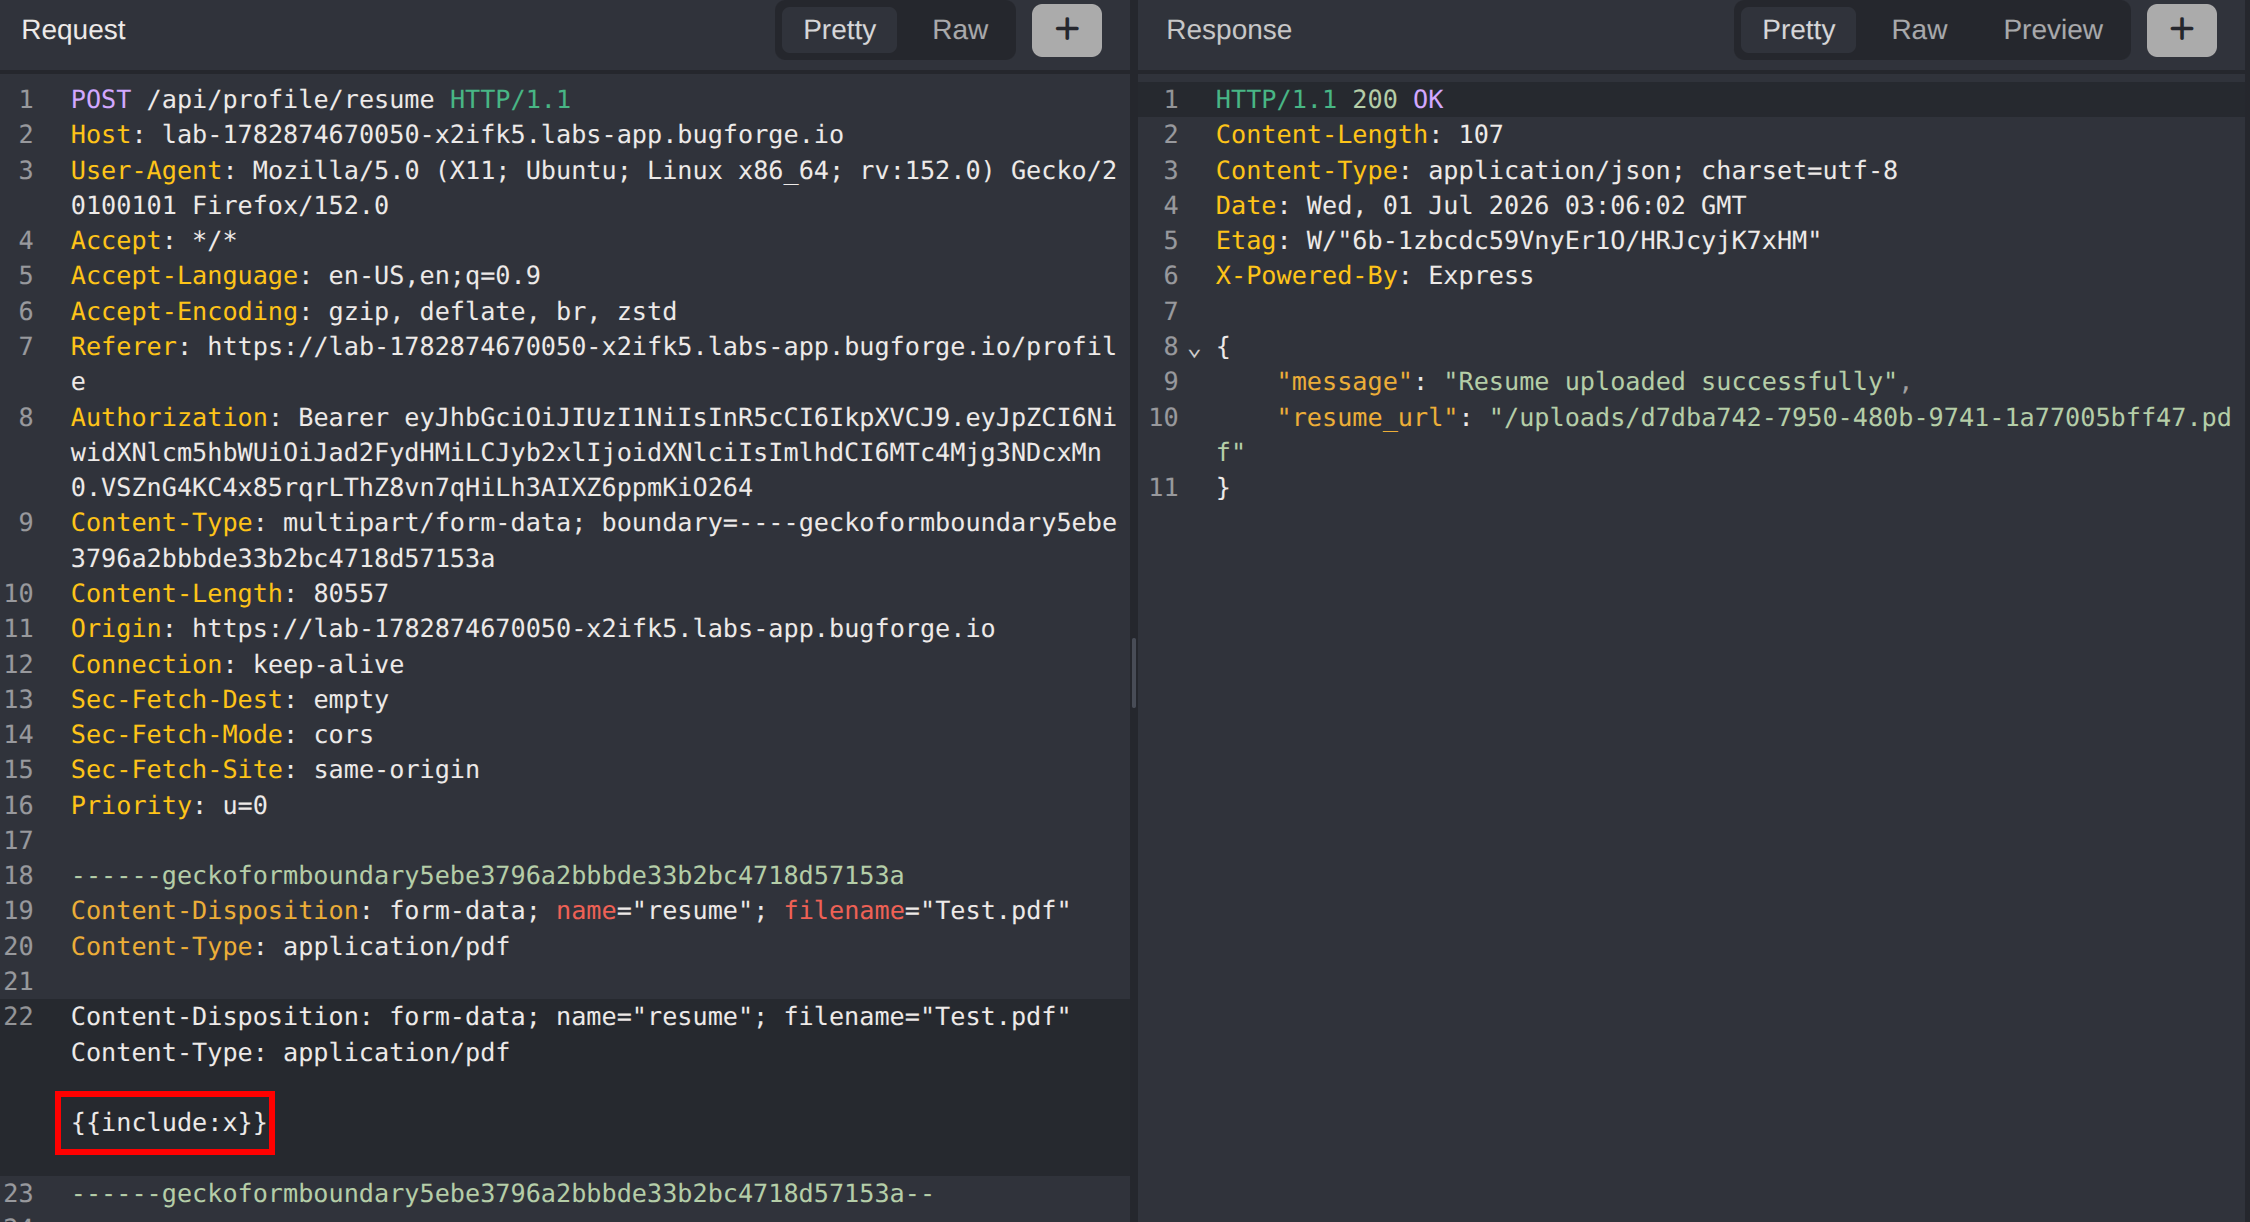Click "Resume uploaded successfully" message text
This screenshot has height=1222, width=2250.
(1670, 382)
